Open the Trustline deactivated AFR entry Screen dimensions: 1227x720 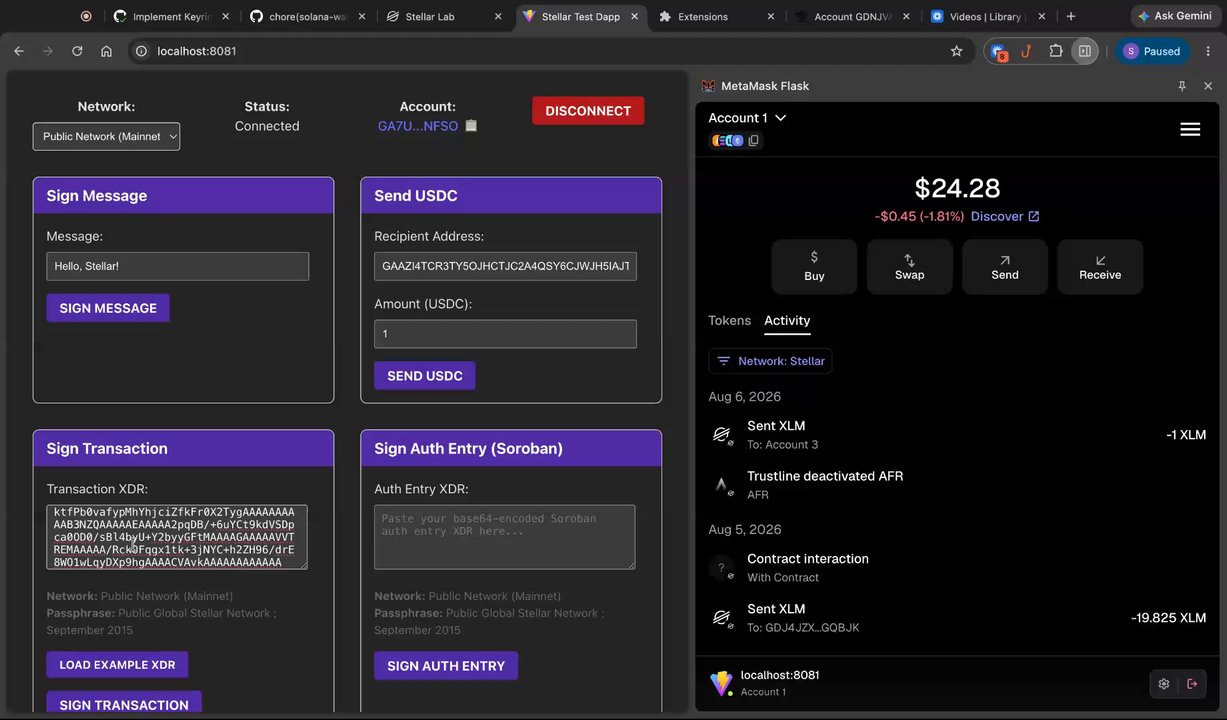pyautogui.click(x=958, y=485)
